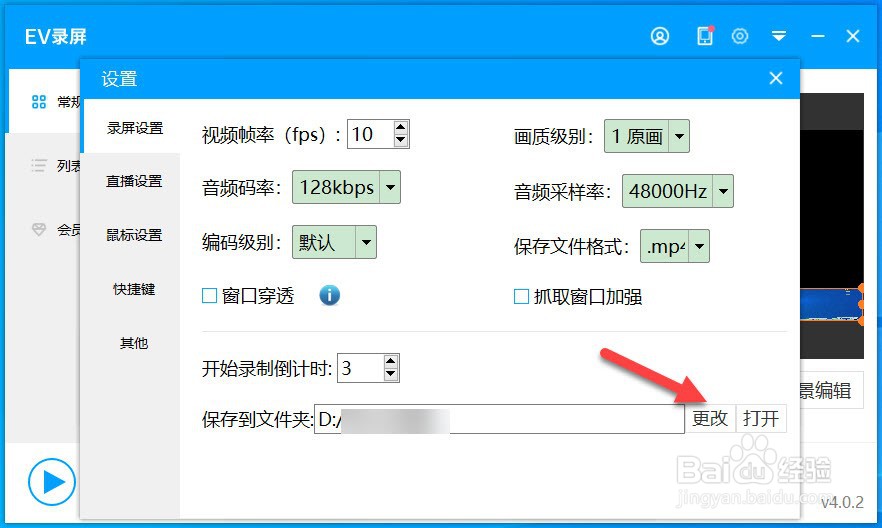
Task: Click 更改 to change save folder
Action: (710, 418)
